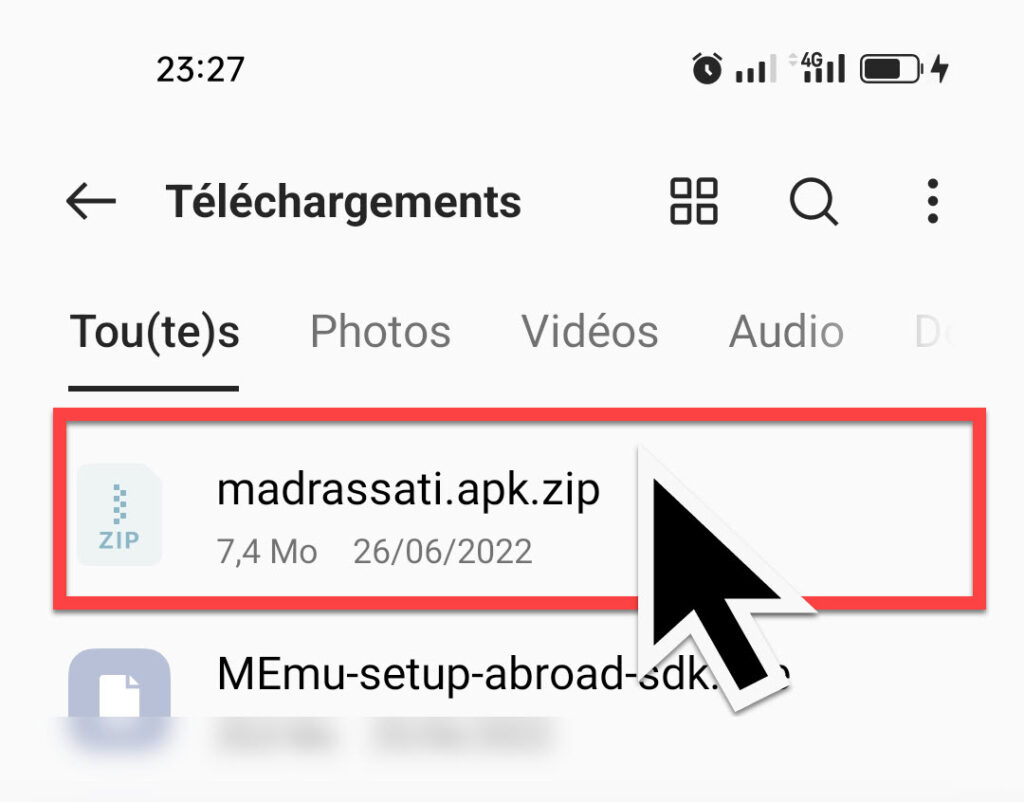Tap the battery charging indicator

pos(904,68)
